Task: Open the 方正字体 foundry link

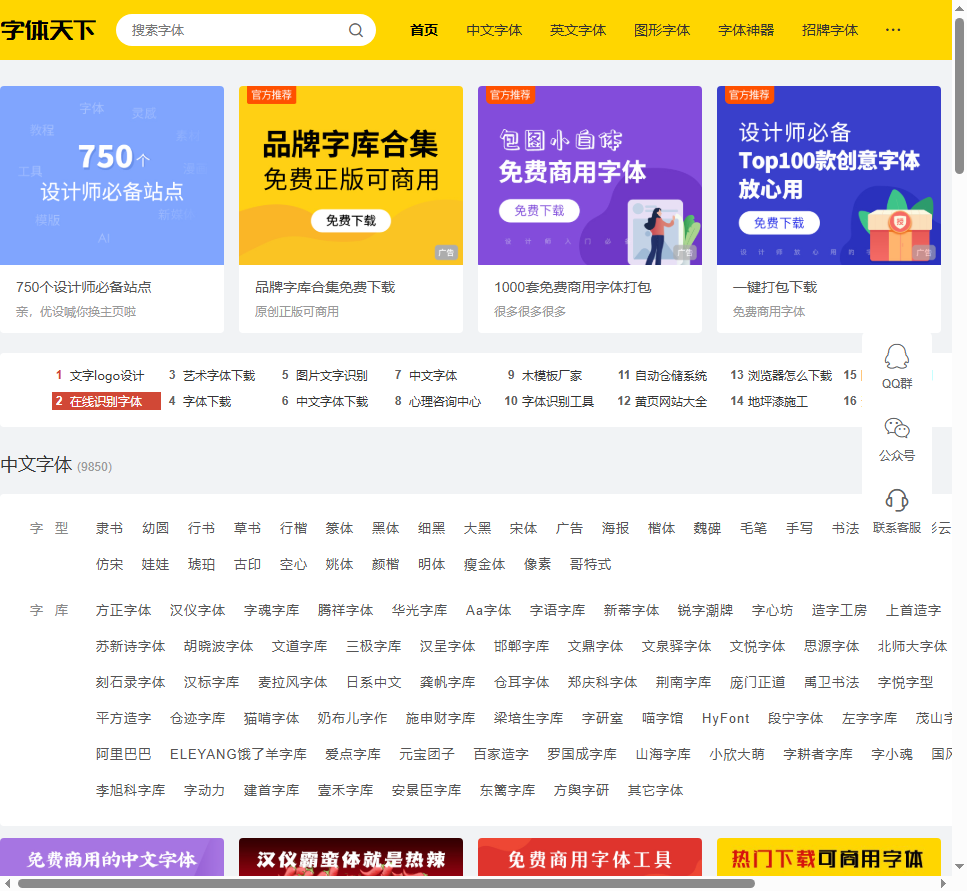Action: [x=123, y=610]
